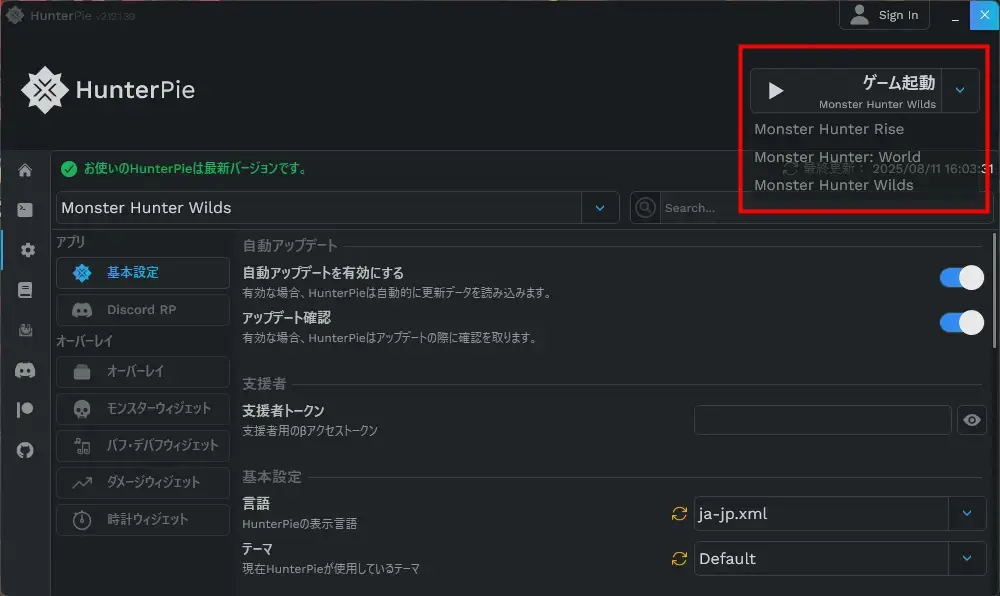Open the Default theme dropdown
Image resolution: width=1000 pixels, height=596 pixels.
pos(840,559)
